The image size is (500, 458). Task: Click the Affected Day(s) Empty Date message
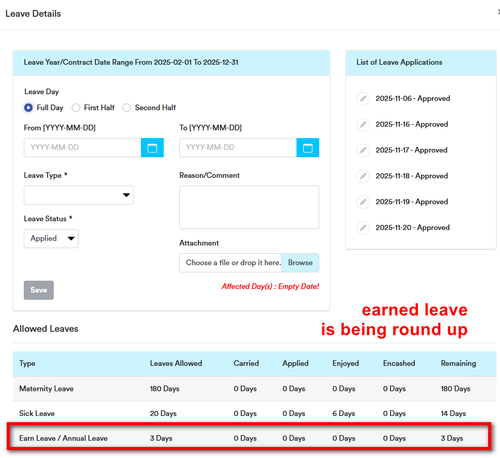point(270,286)
